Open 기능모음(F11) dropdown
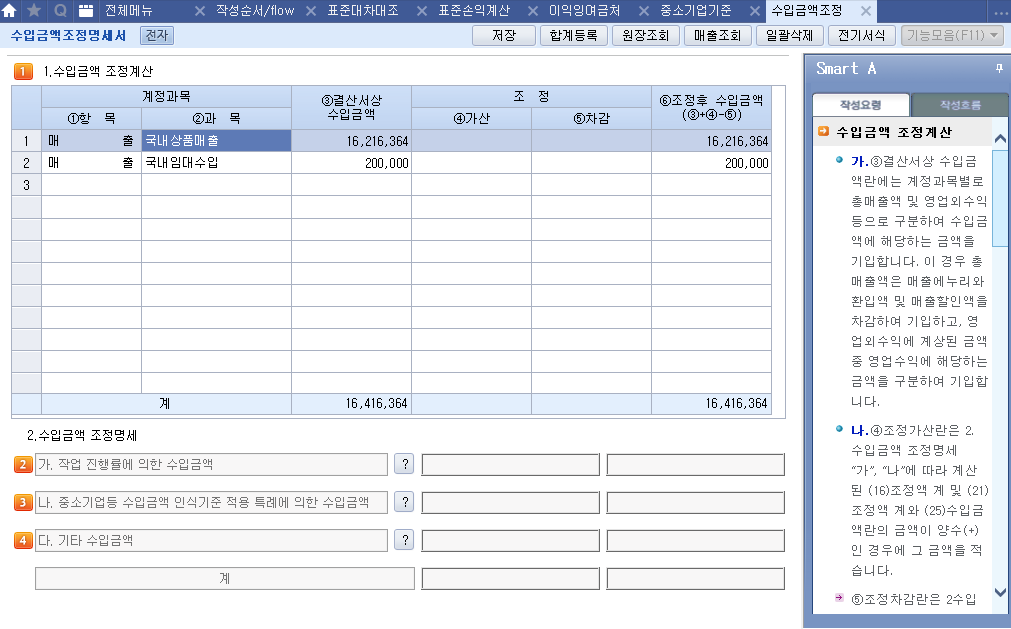This screenshot has width=1011, height=629. point(952,35)
